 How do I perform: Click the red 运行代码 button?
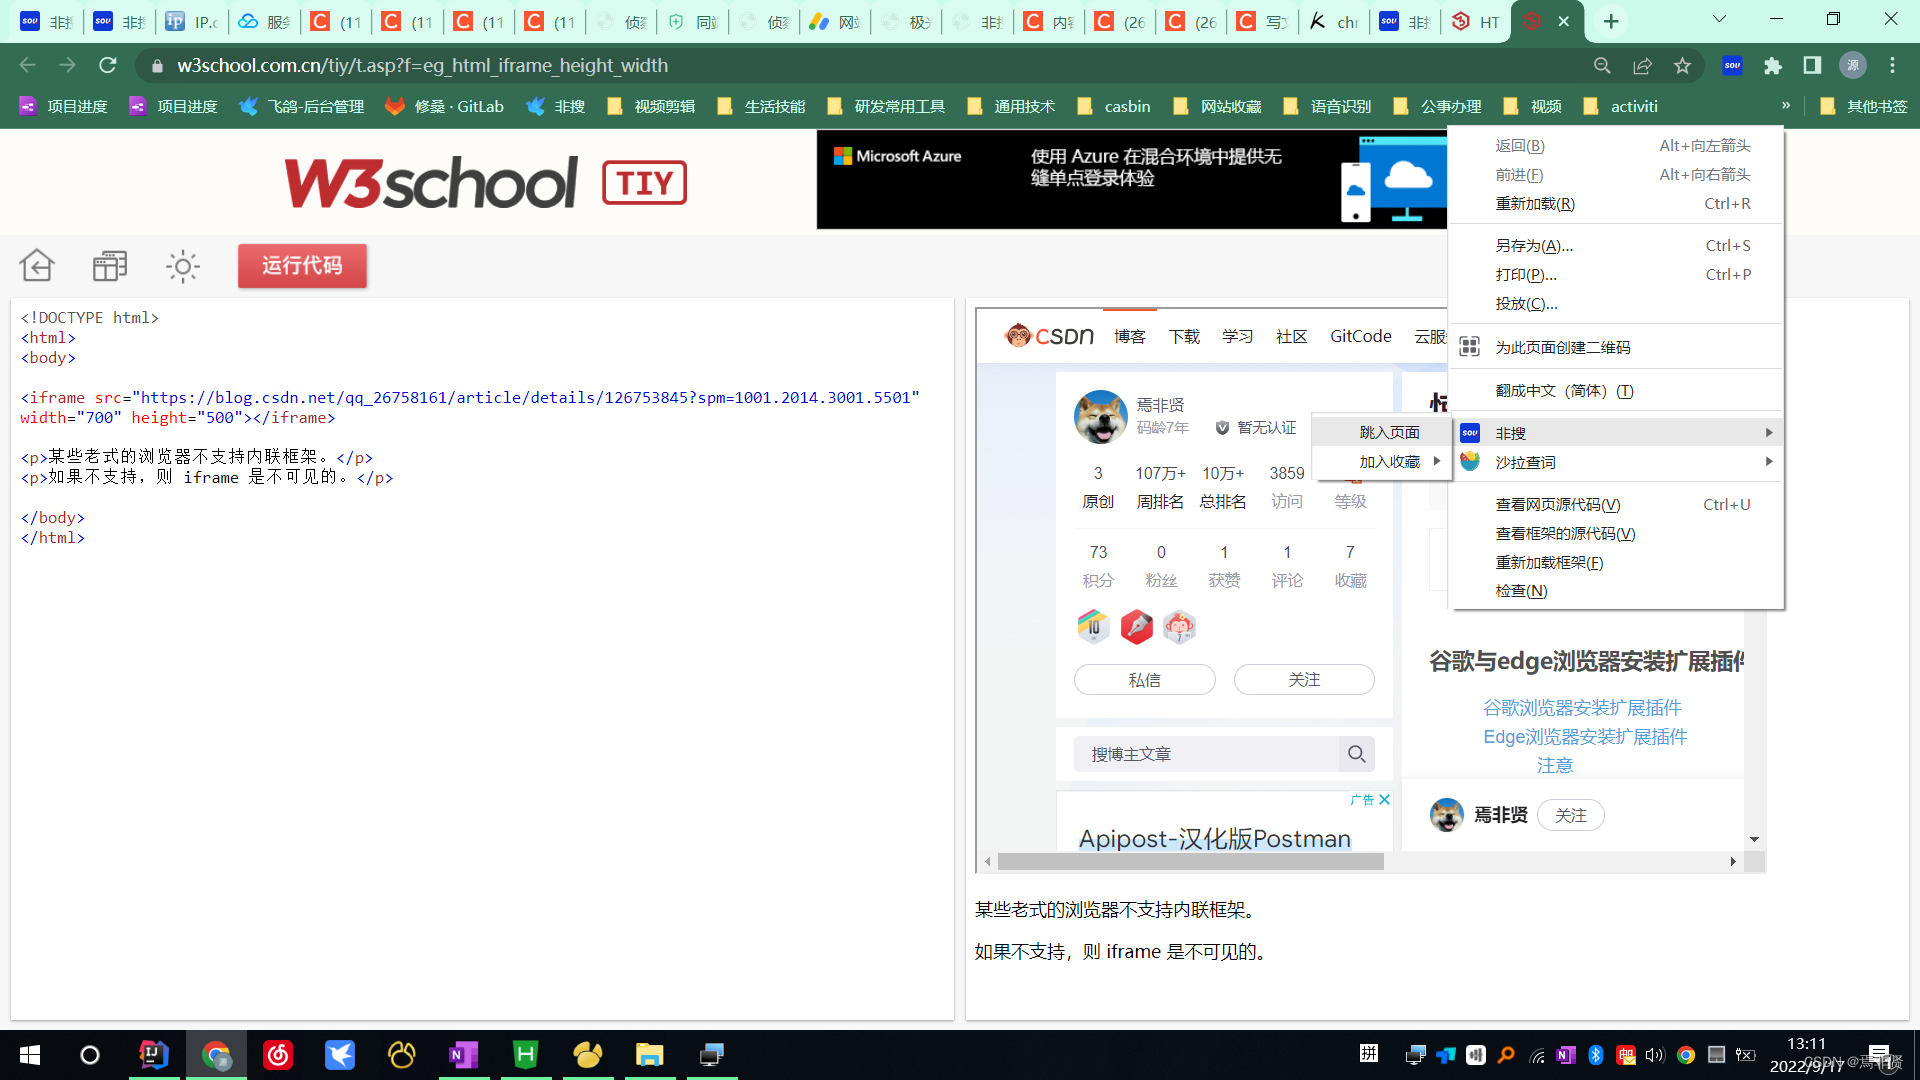point(302,266)
